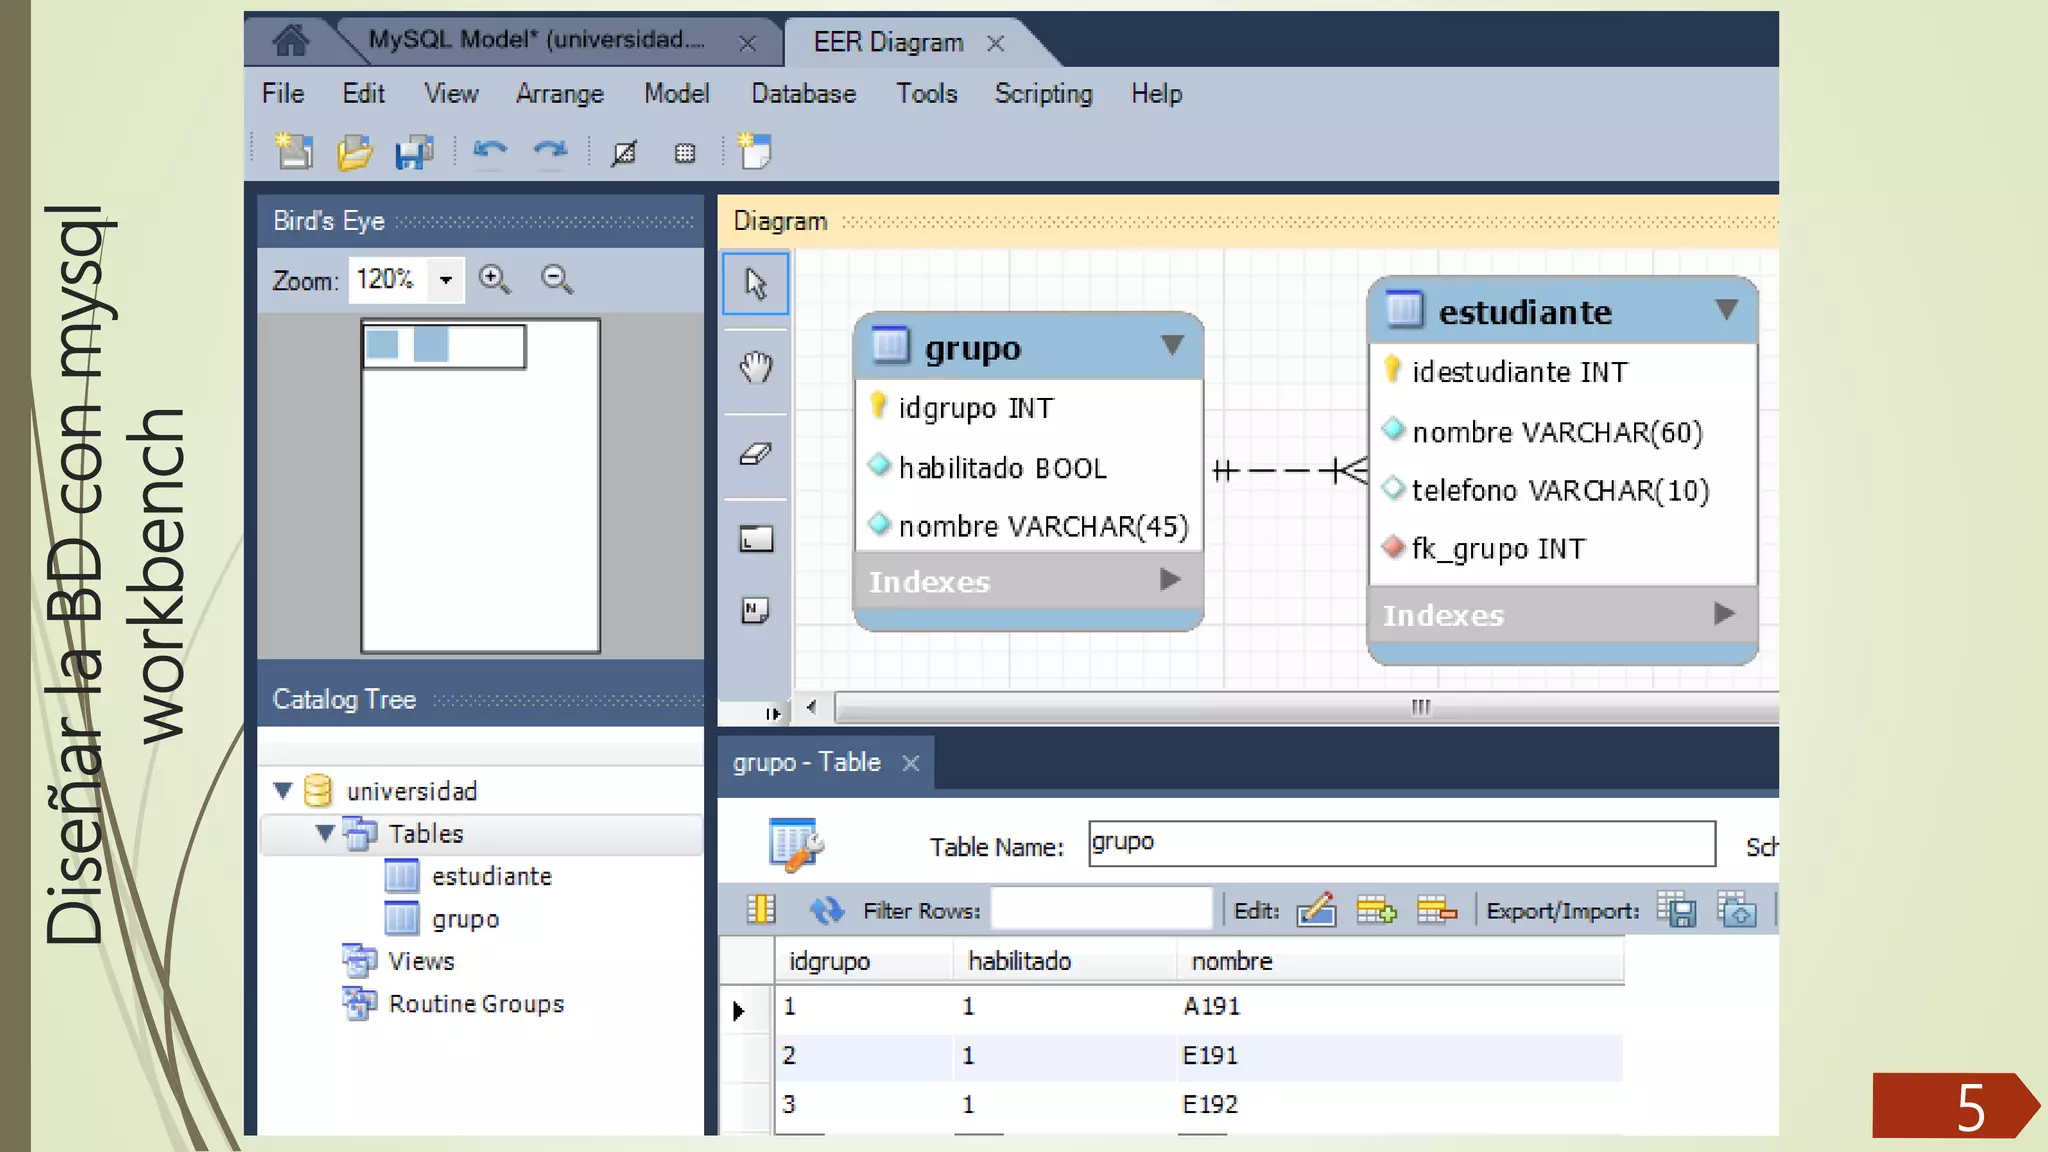The height and width of the screenshot is (1152, 2048).
Task: Click the refresh rows icon
Action: pos(826,910)
